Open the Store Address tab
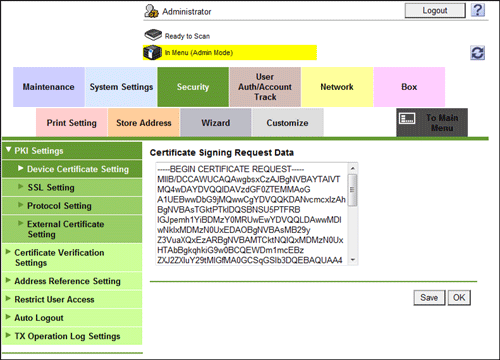Screen dimensions: 500x360 (144, 123)
